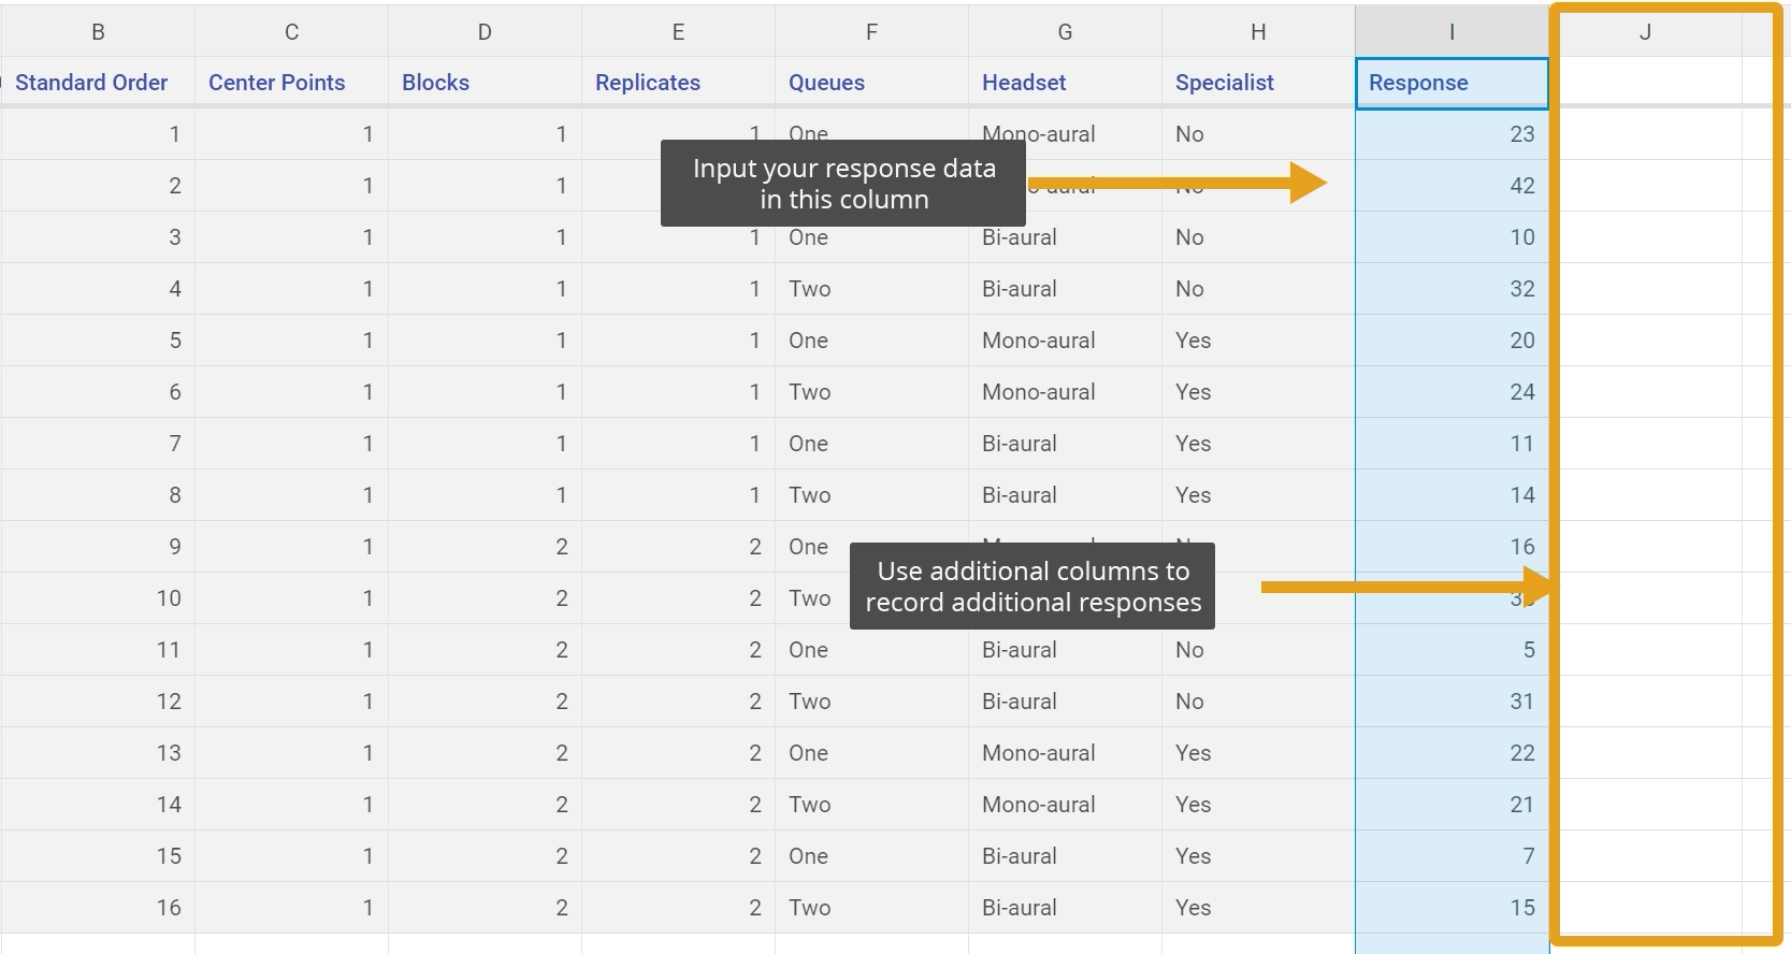Select the Blocks header cell
The height and width of the screenshot is (954, 1791).
(x=484, y=83)
